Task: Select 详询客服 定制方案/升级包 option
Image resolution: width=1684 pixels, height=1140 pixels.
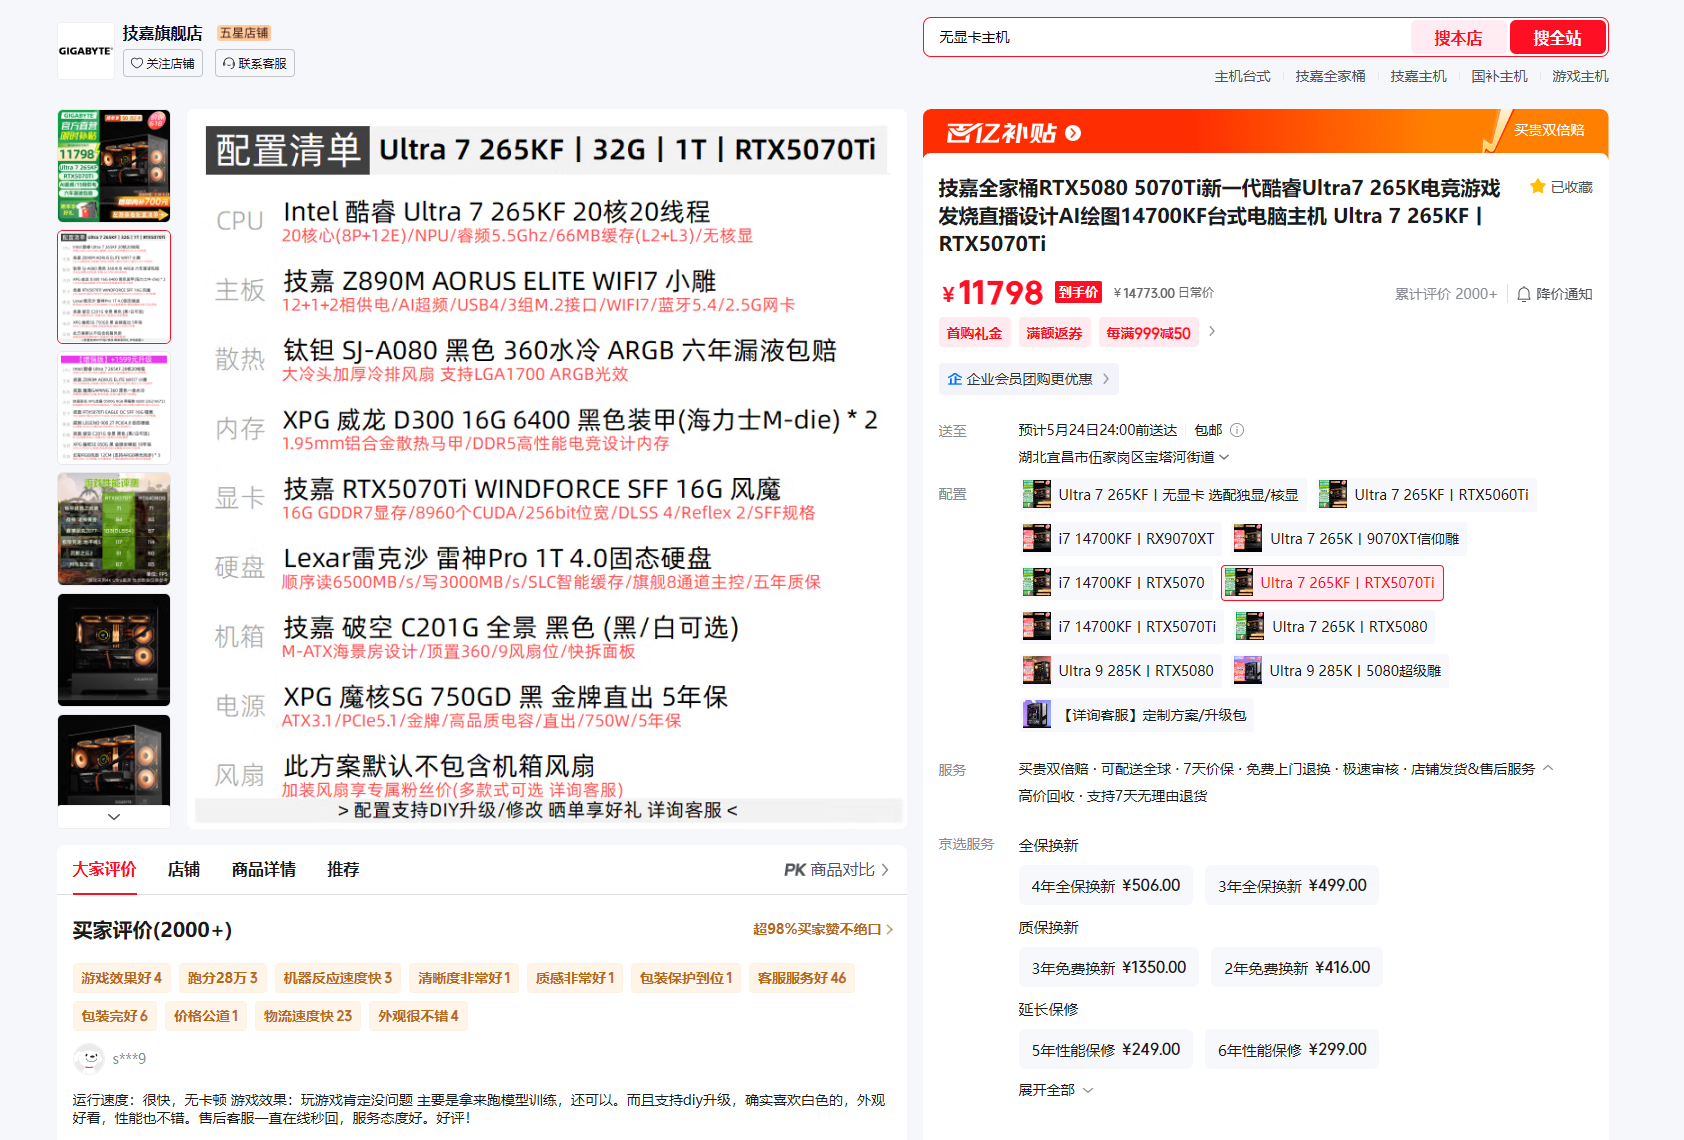Action: point(1137,714)
